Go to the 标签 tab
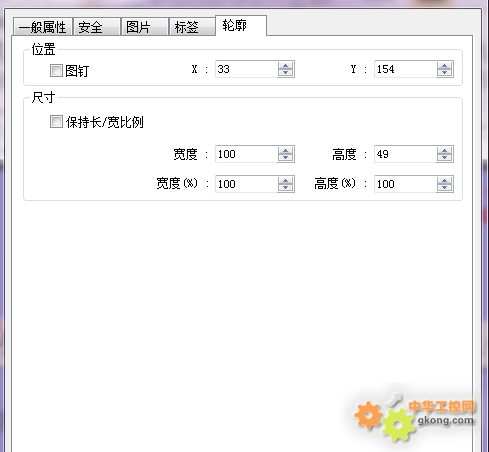 (193, 27)
